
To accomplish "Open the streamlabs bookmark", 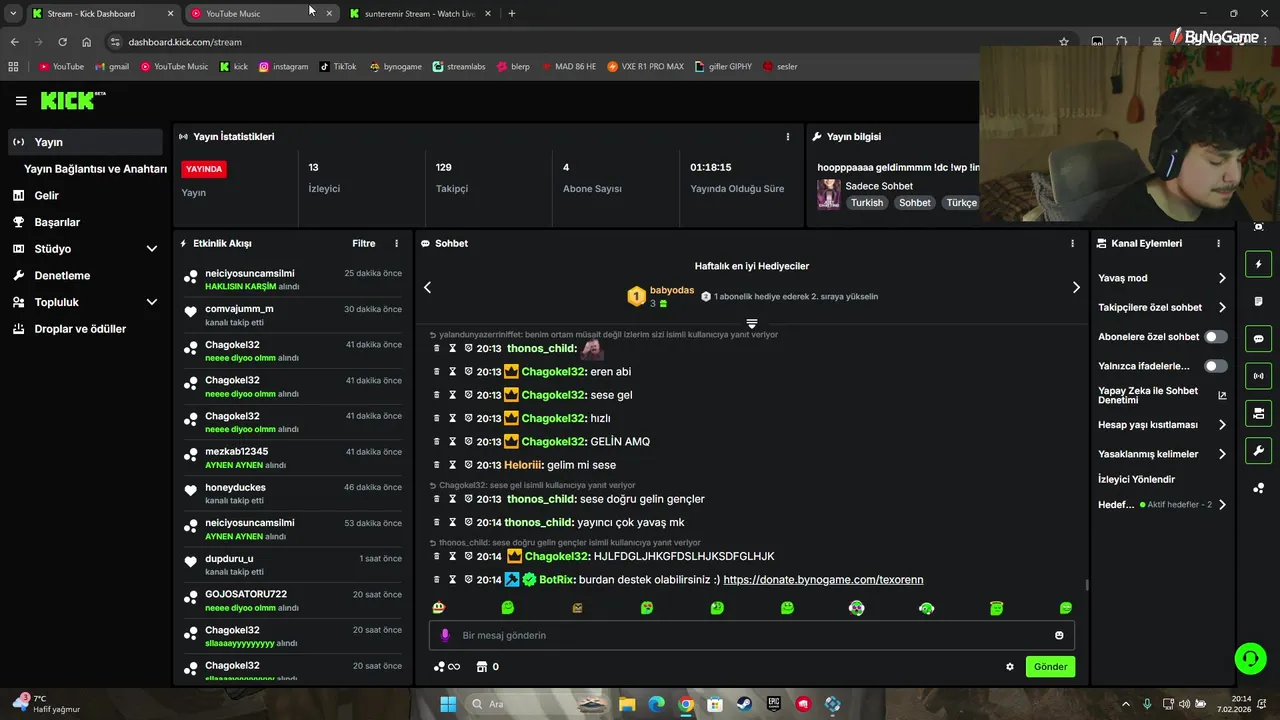I will (x=459, y=67).
